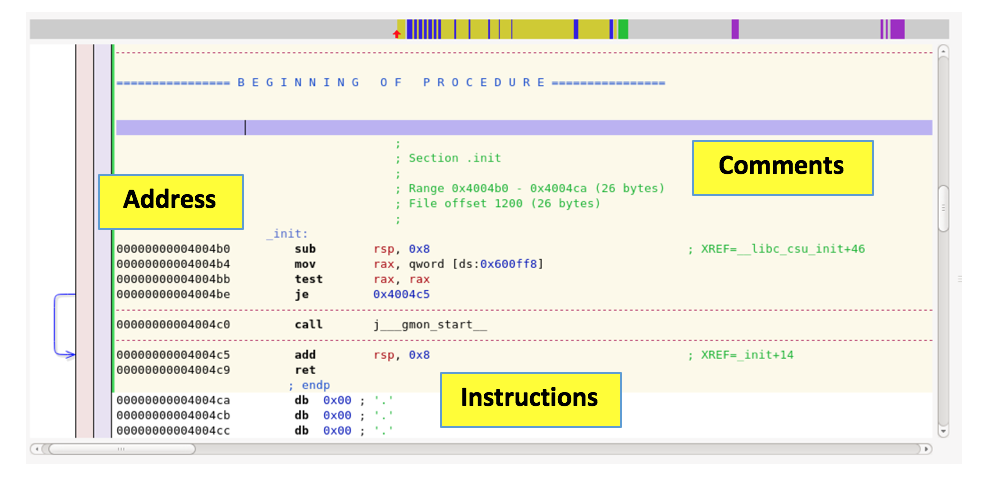Select the Range 0x4004b0 - 0x4004ca comment
The height and width of the screenshot is (484, 982).
(x=530, y=188)
